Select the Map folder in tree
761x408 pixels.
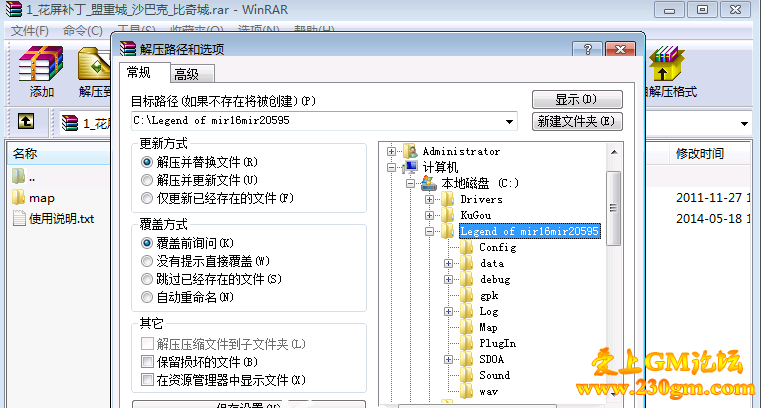point(488,327)
